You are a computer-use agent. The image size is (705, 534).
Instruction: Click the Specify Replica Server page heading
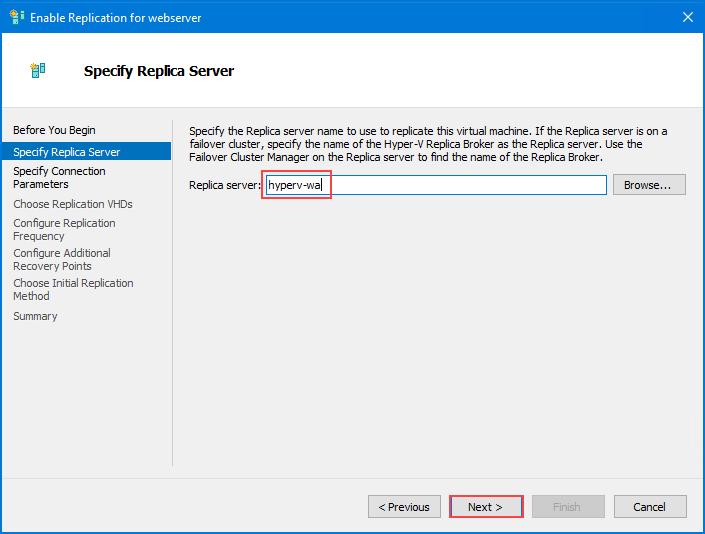coord(159,71)
